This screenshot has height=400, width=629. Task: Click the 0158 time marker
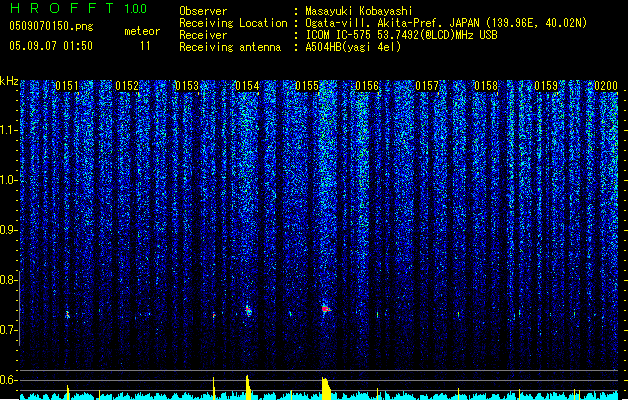(486, 86)
